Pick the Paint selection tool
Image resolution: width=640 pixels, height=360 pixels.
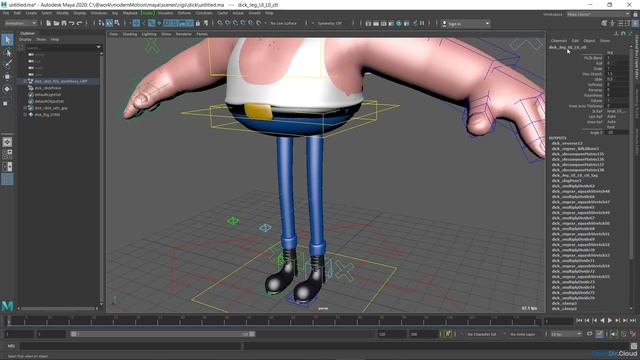click(7, 64)
